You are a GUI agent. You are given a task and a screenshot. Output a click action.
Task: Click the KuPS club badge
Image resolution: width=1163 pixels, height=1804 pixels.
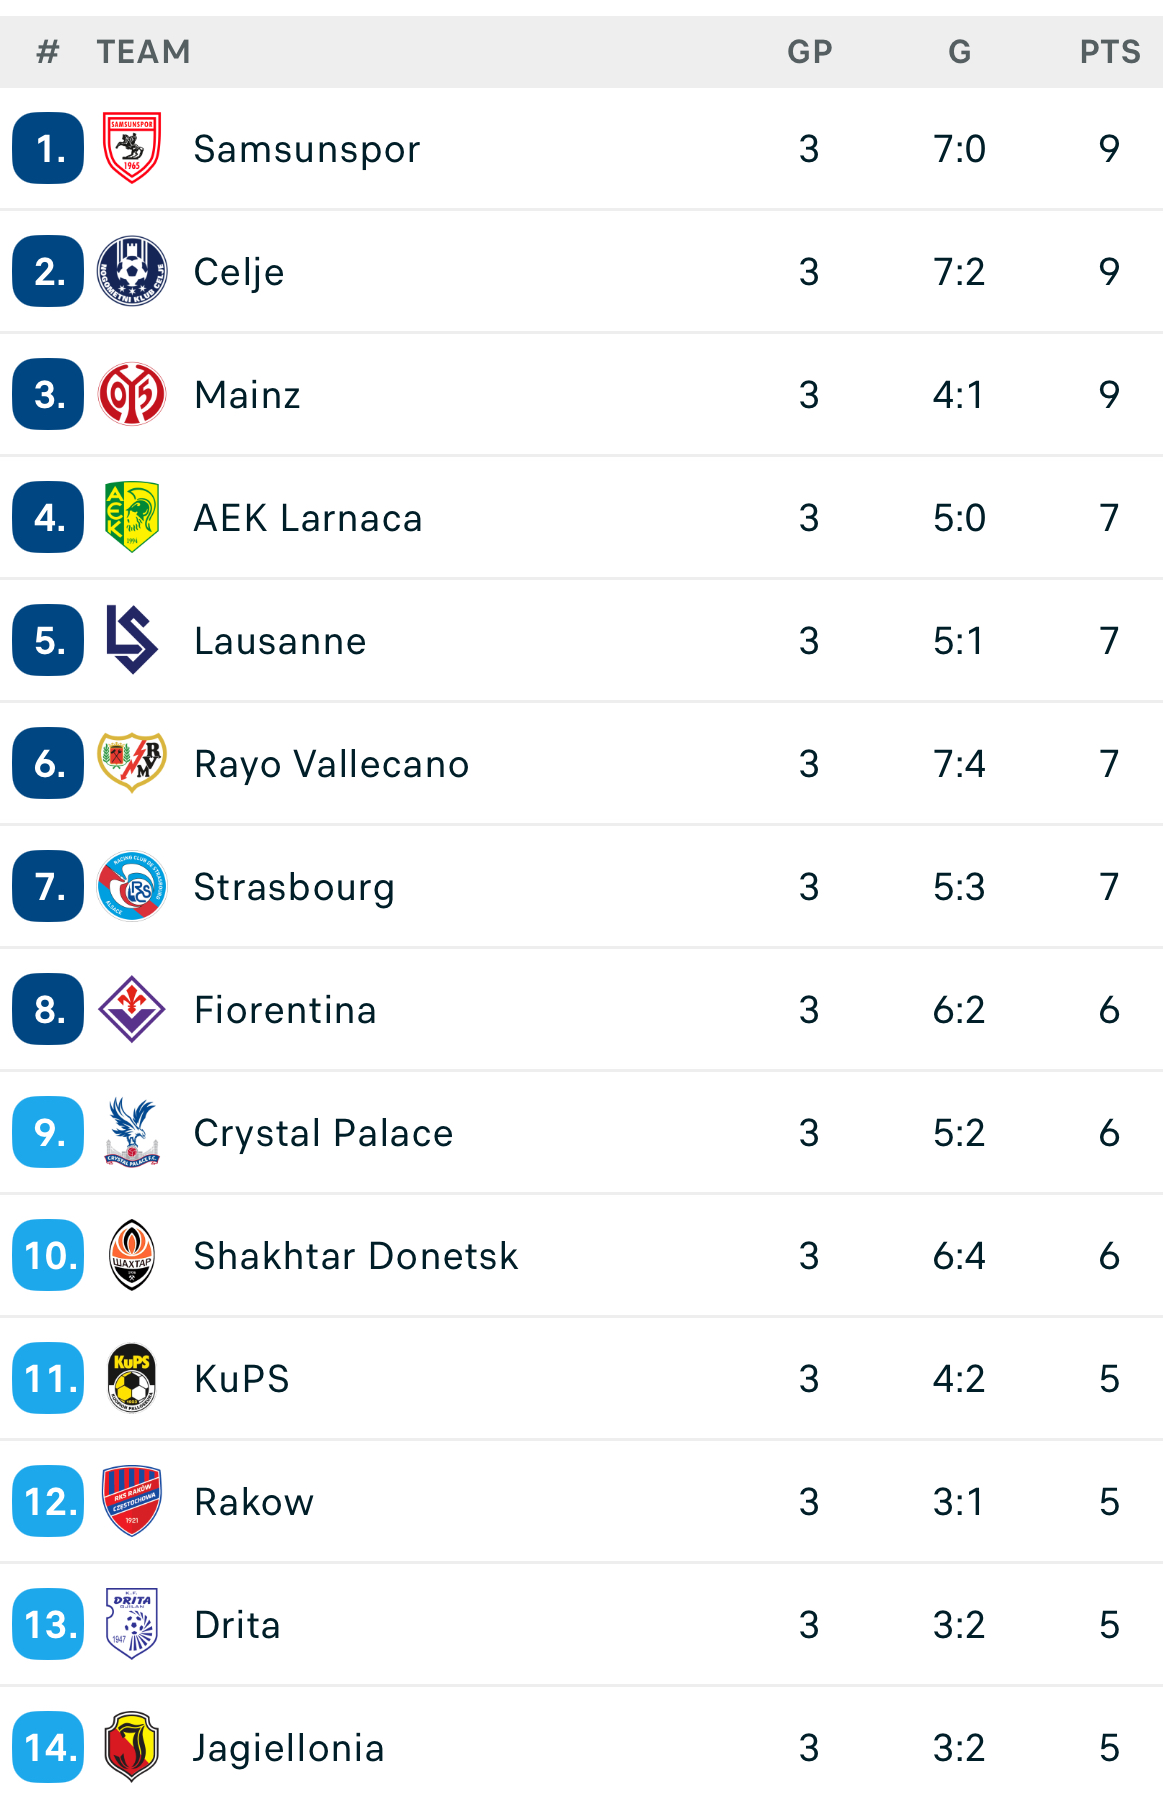[x=132, y=1378]
